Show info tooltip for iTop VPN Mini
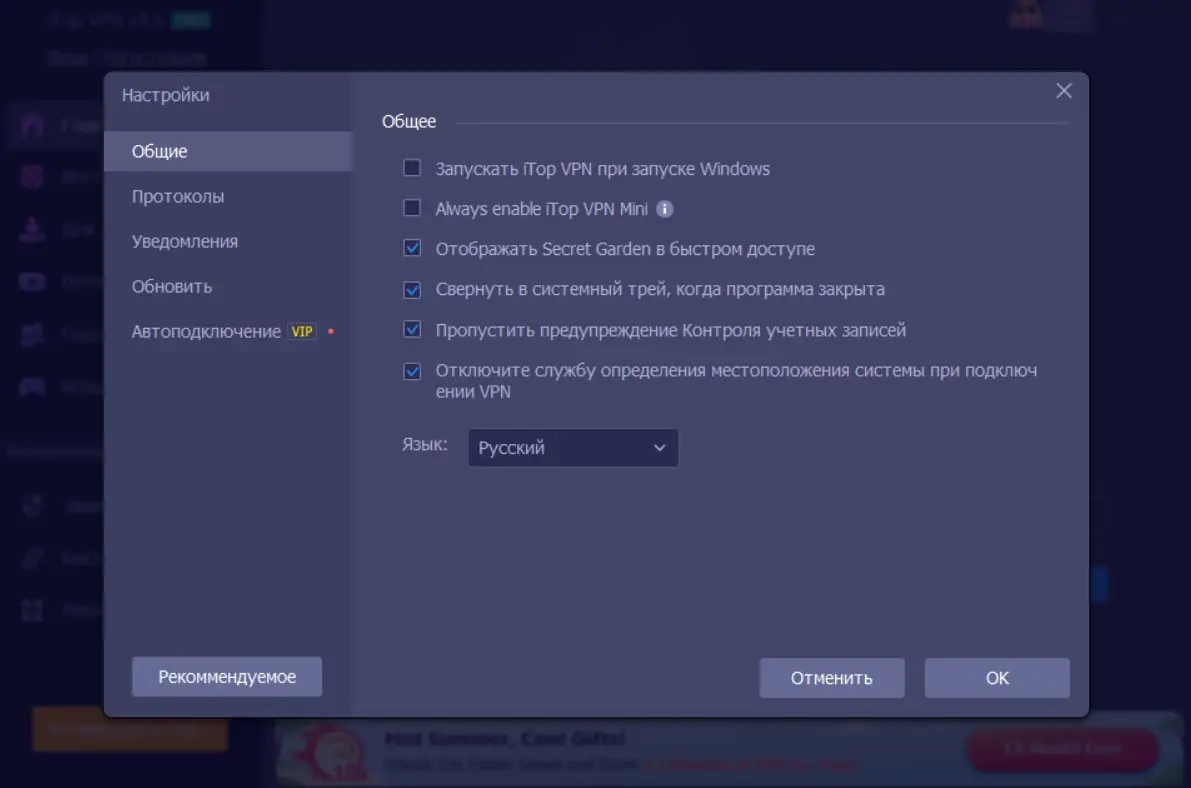This screenshot has width=1191, height=788. [x=665, y=209]
